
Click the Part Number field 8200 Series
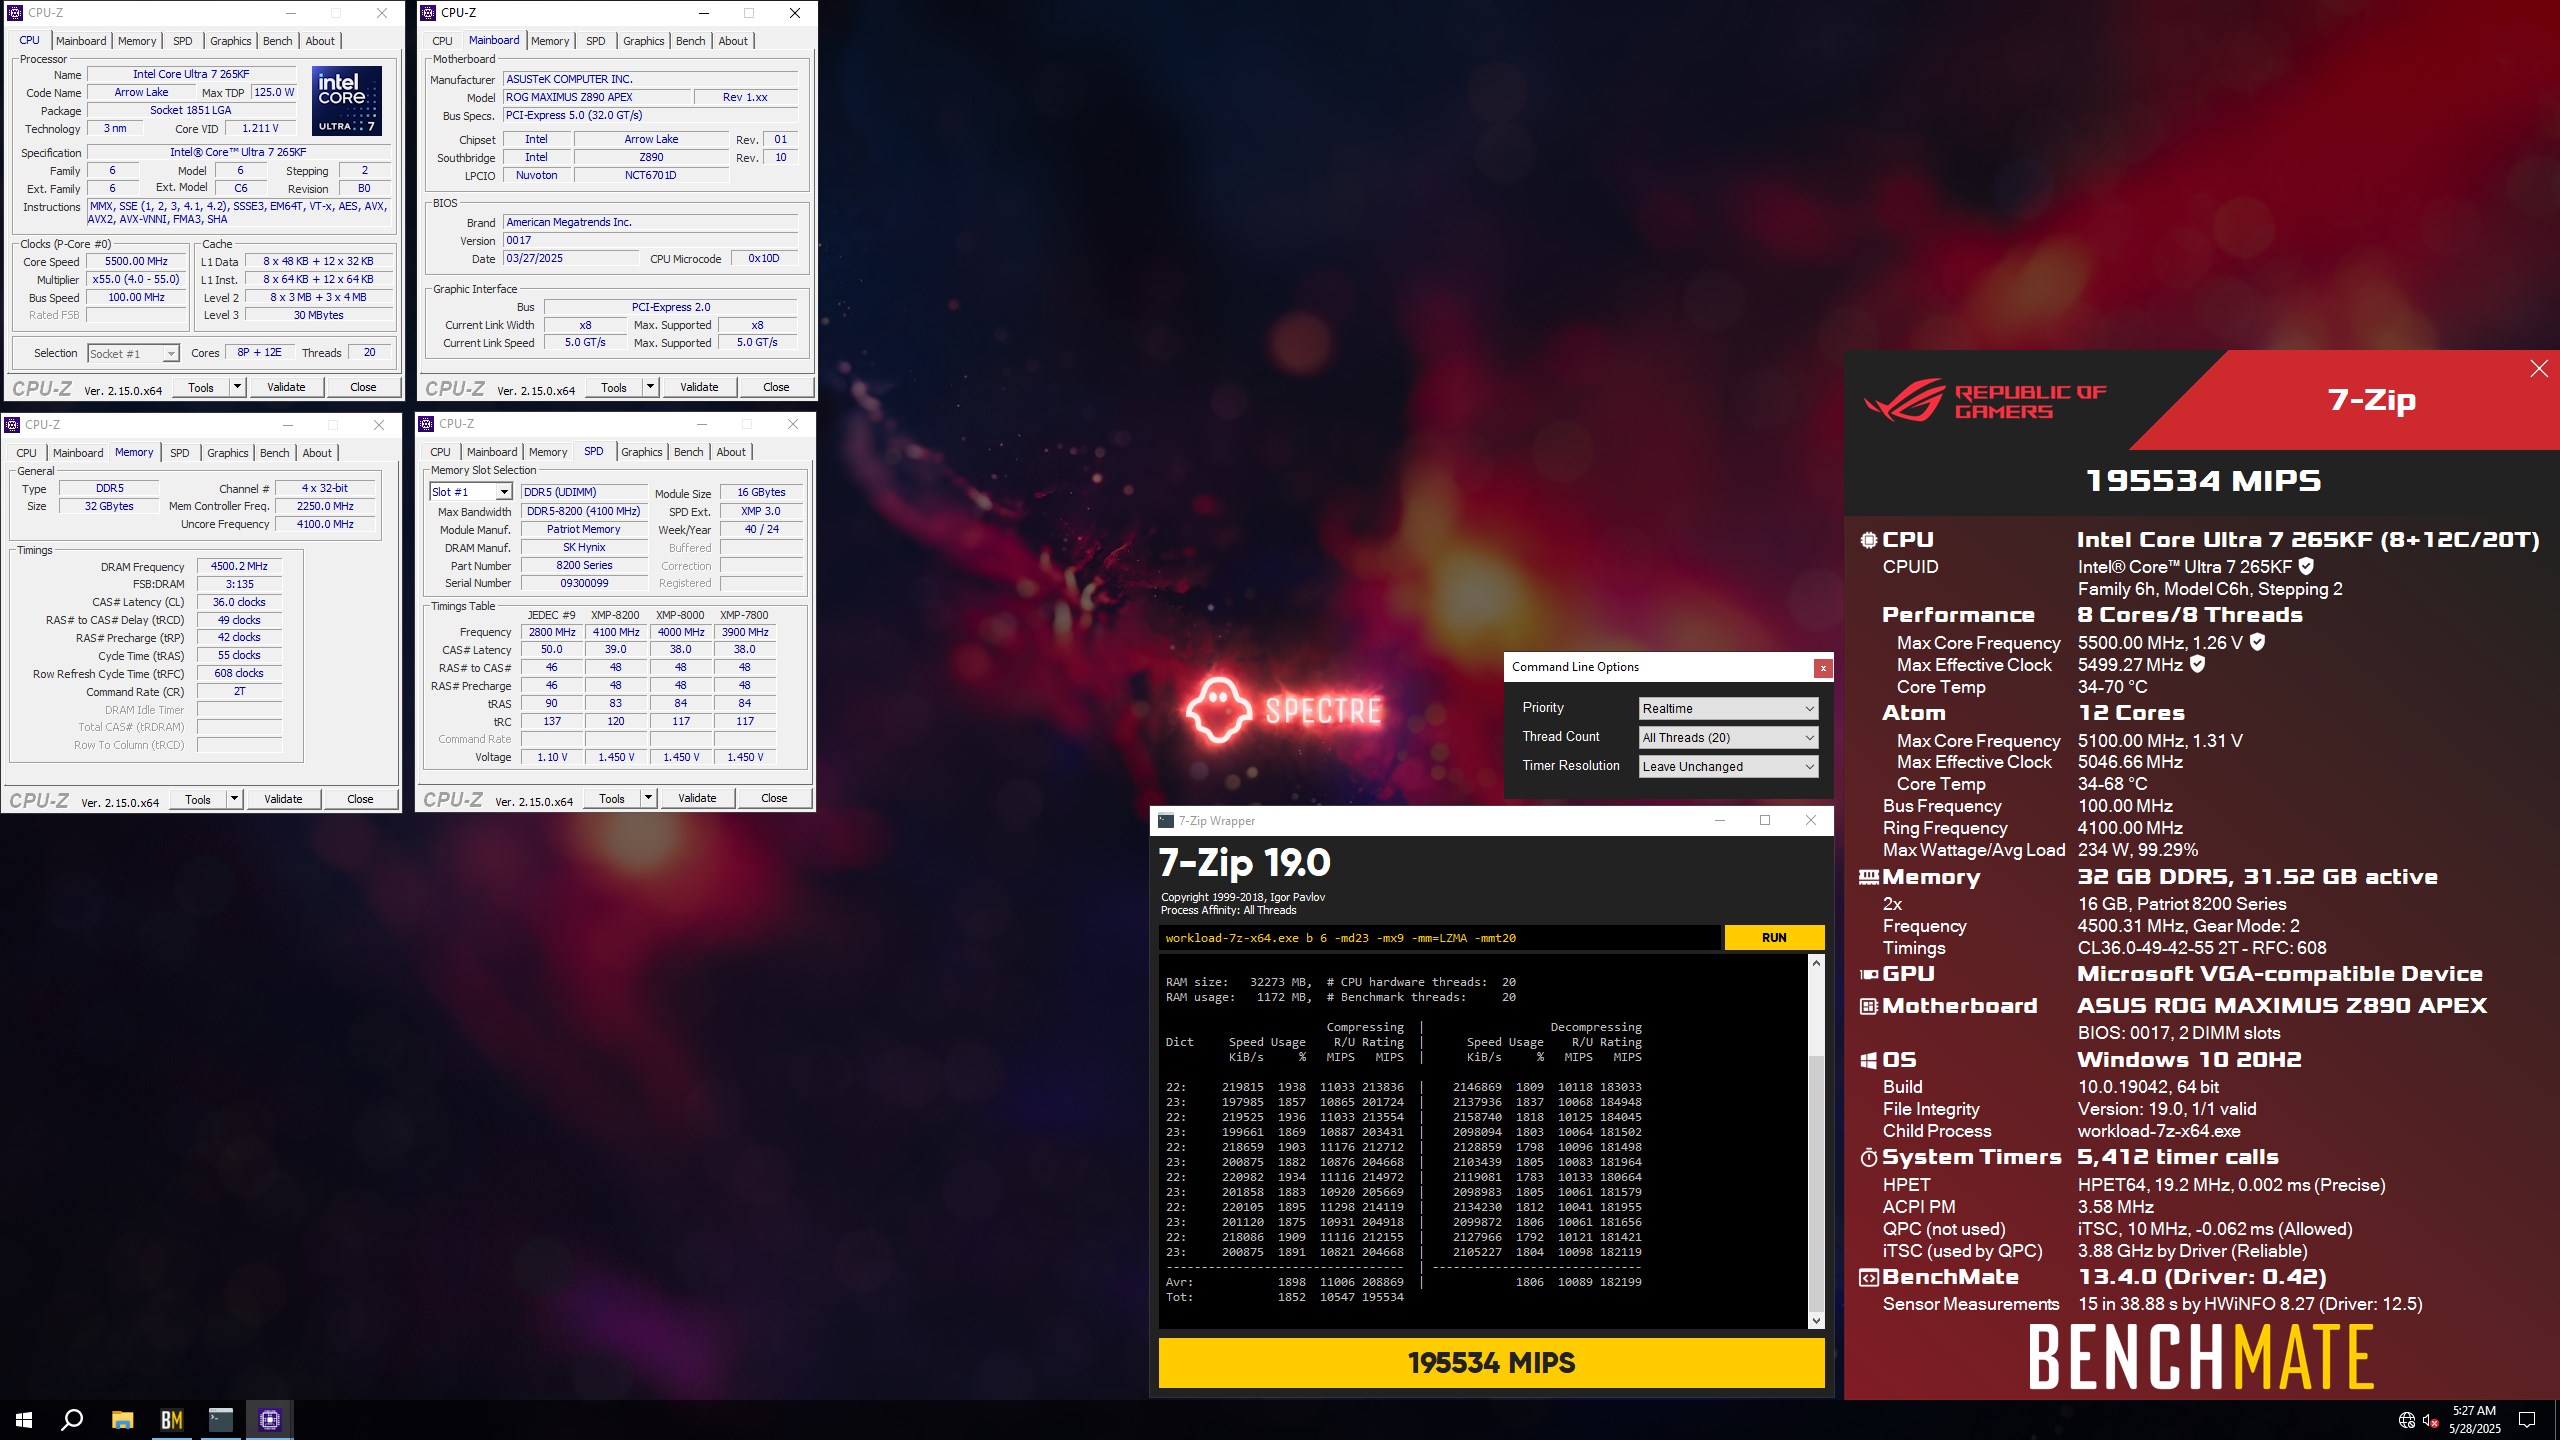[584, 565]
